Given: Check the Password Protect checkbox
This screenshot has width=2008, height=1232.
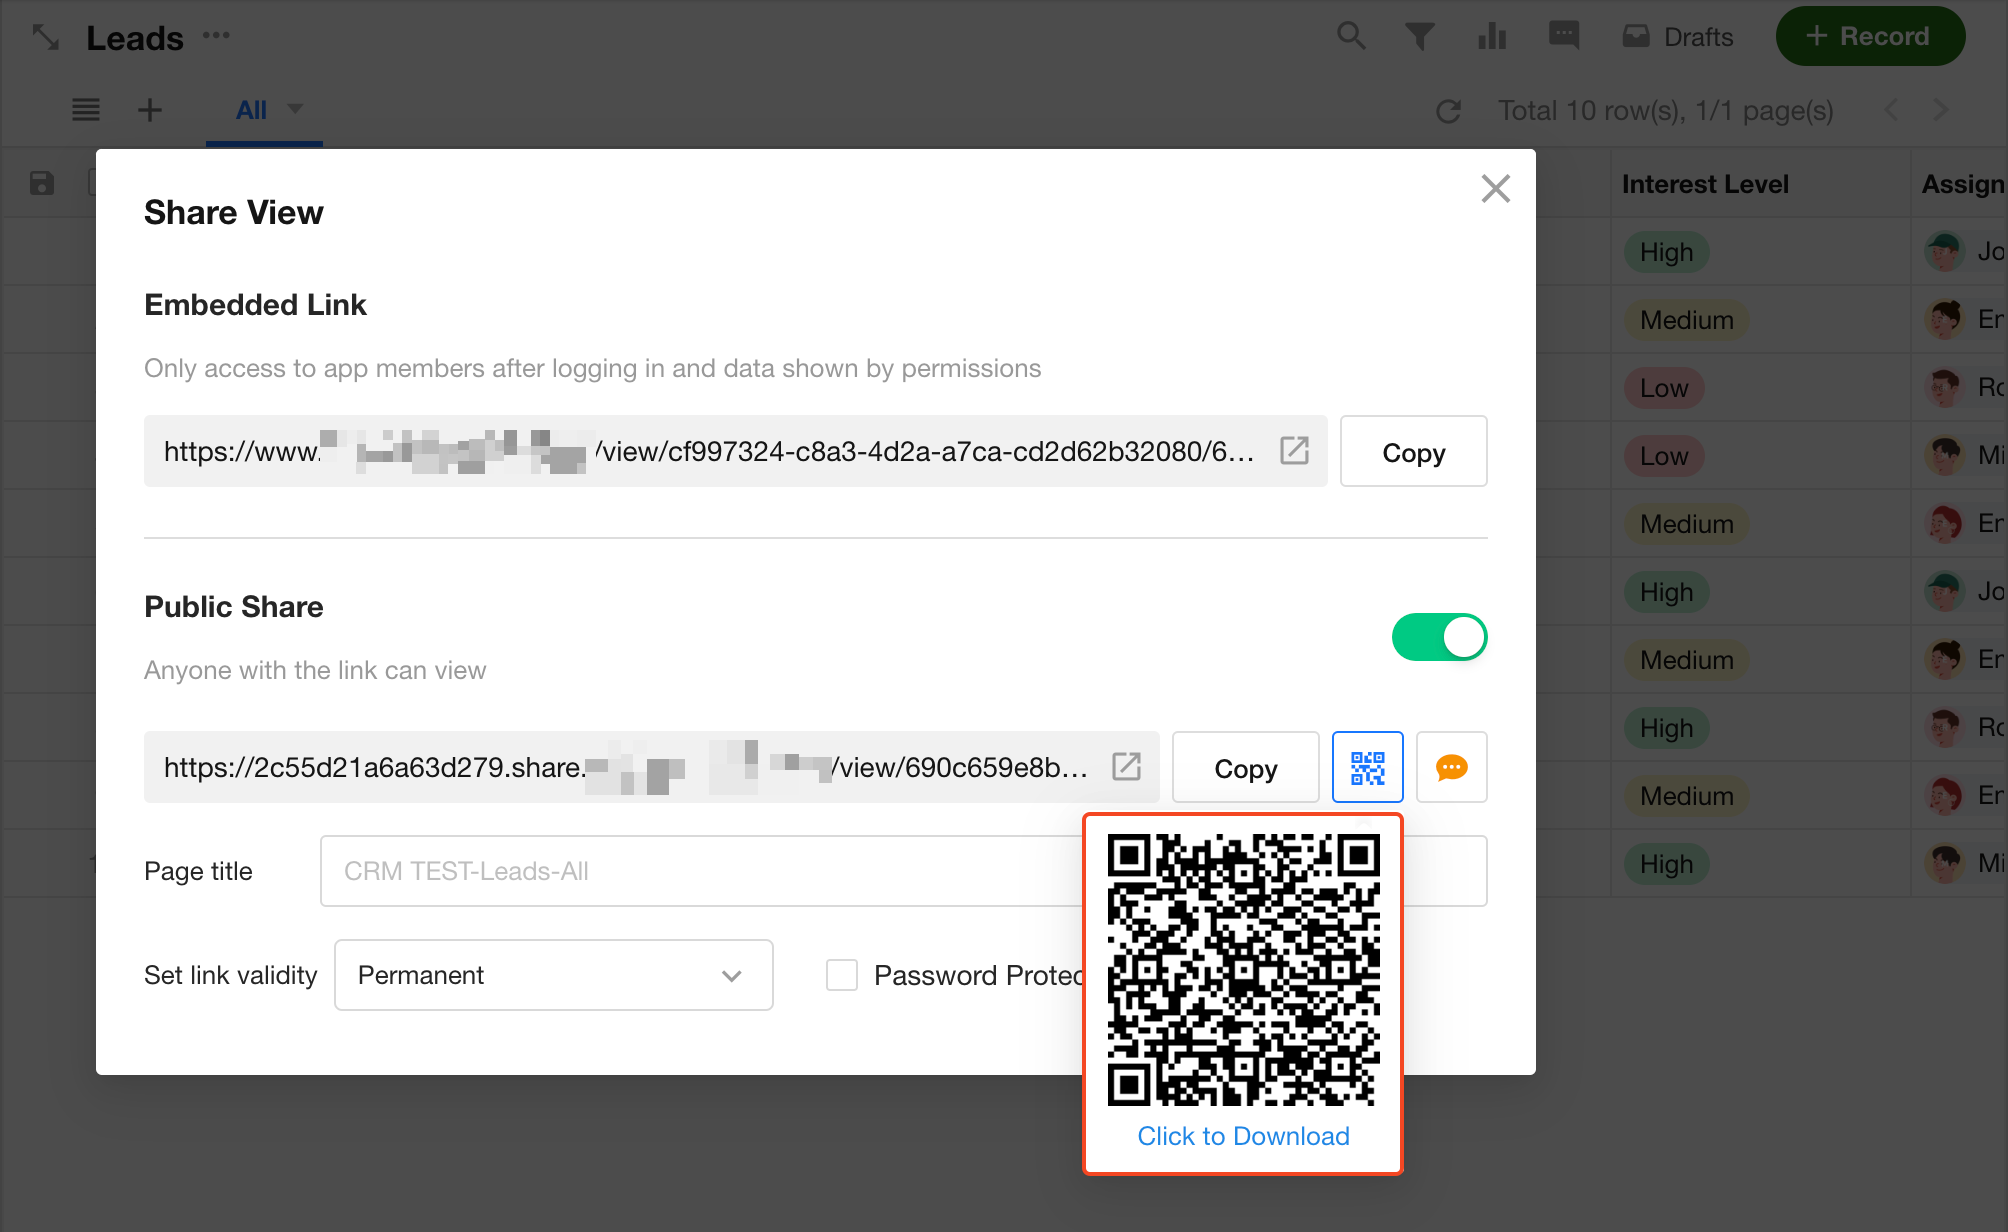Looking at the screenshot, I should coord(842,975).
